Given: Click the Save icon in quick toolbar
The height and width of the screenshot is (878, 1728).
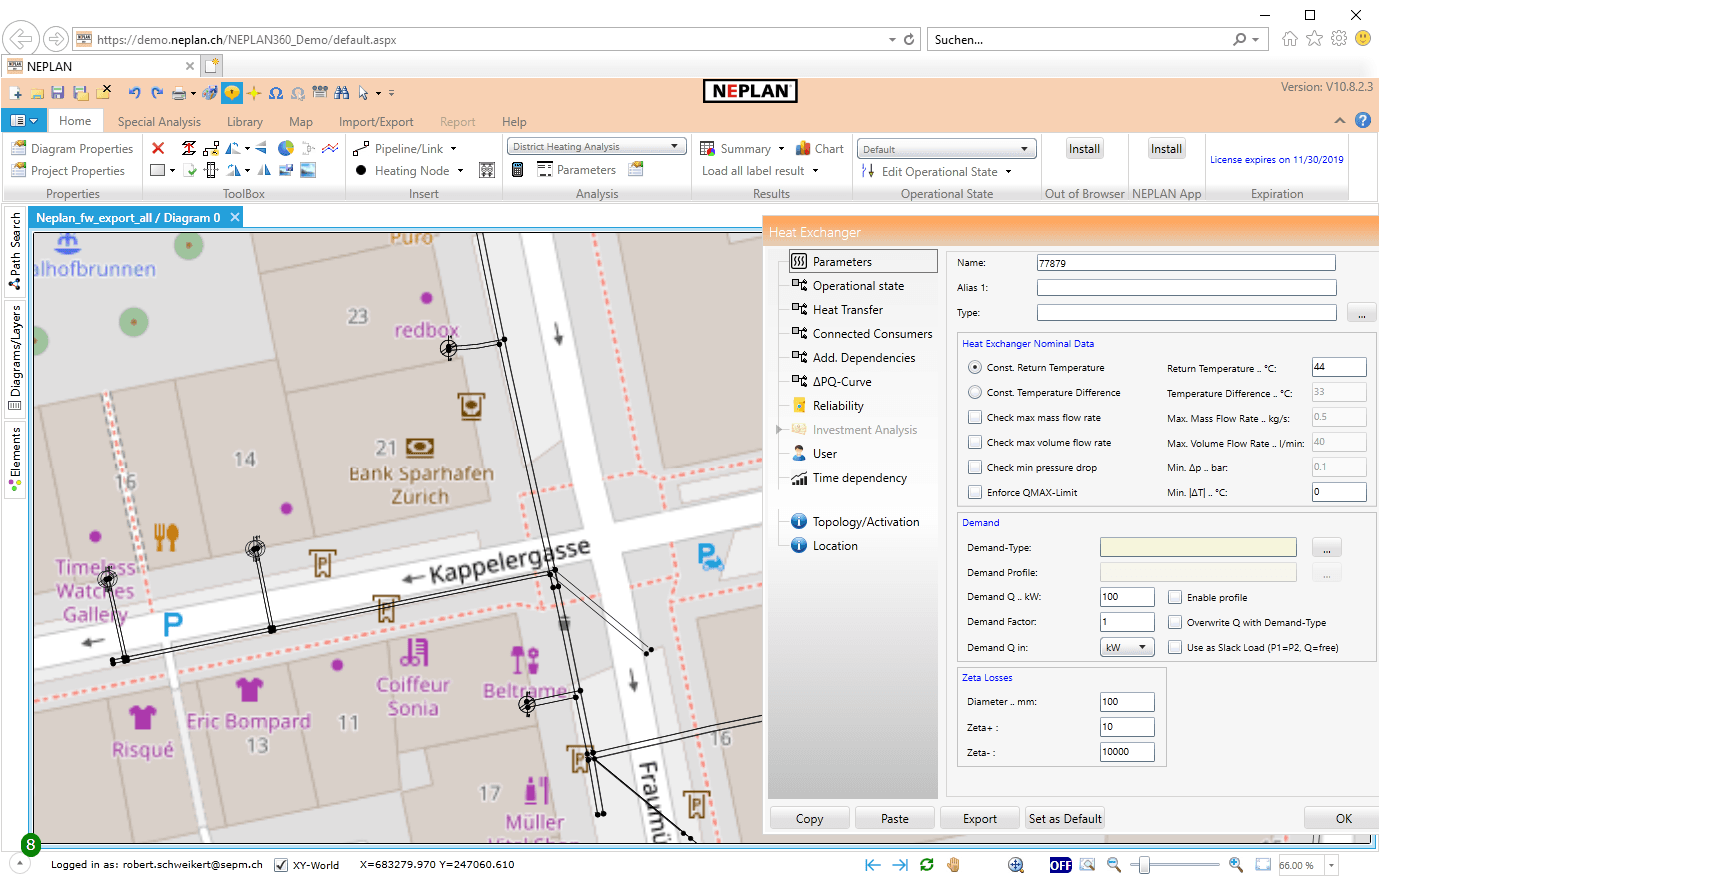Looking at the screenshot, I should tap(58, 93).
